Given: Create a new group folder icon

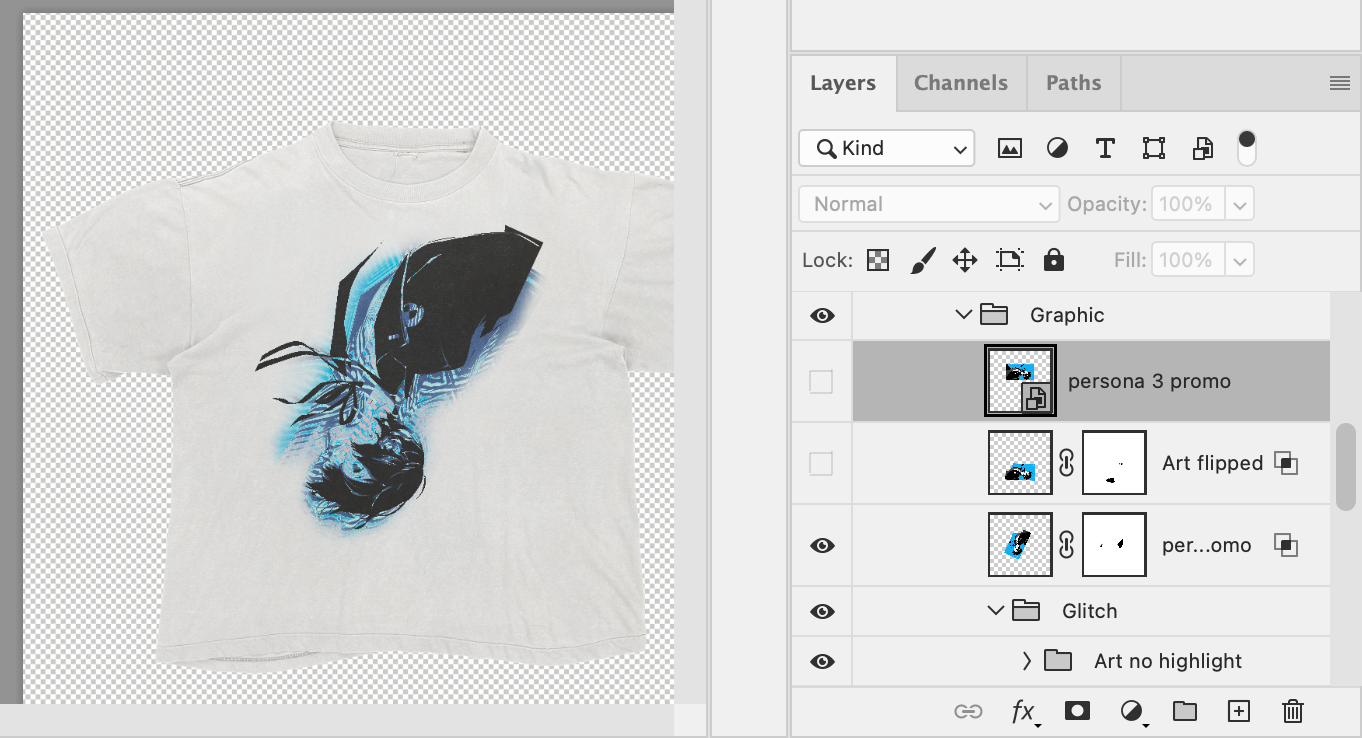Looking at the screenshot, I should [1185, 711].
